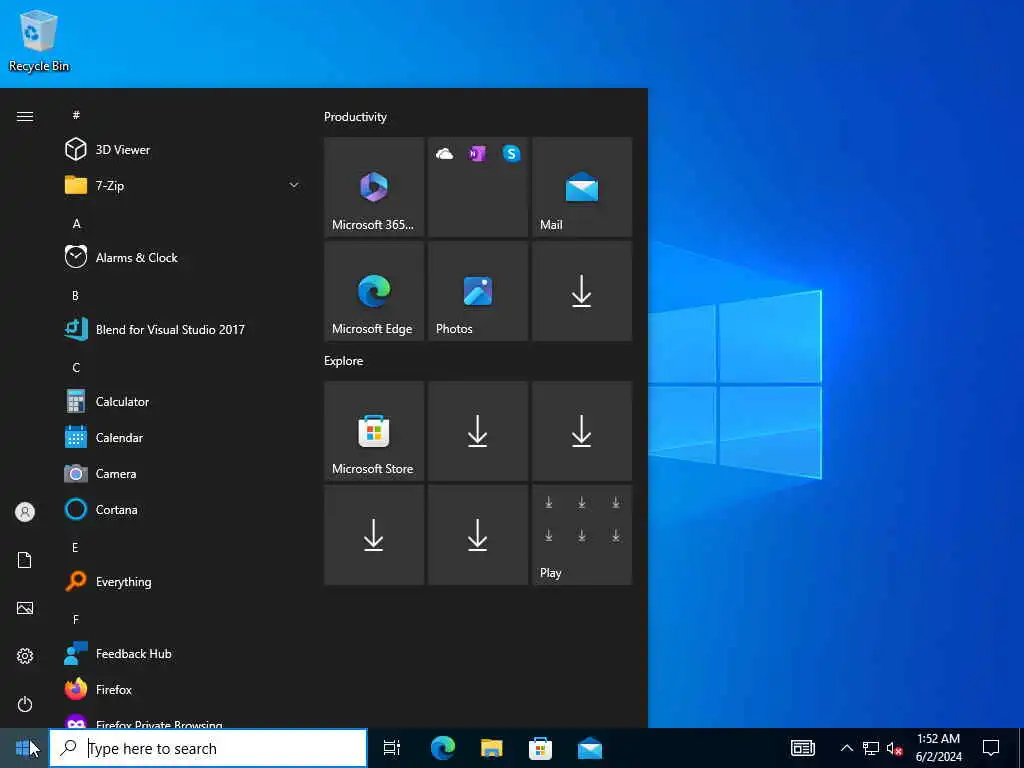Open the Play folder tile

tap(582, 535)
